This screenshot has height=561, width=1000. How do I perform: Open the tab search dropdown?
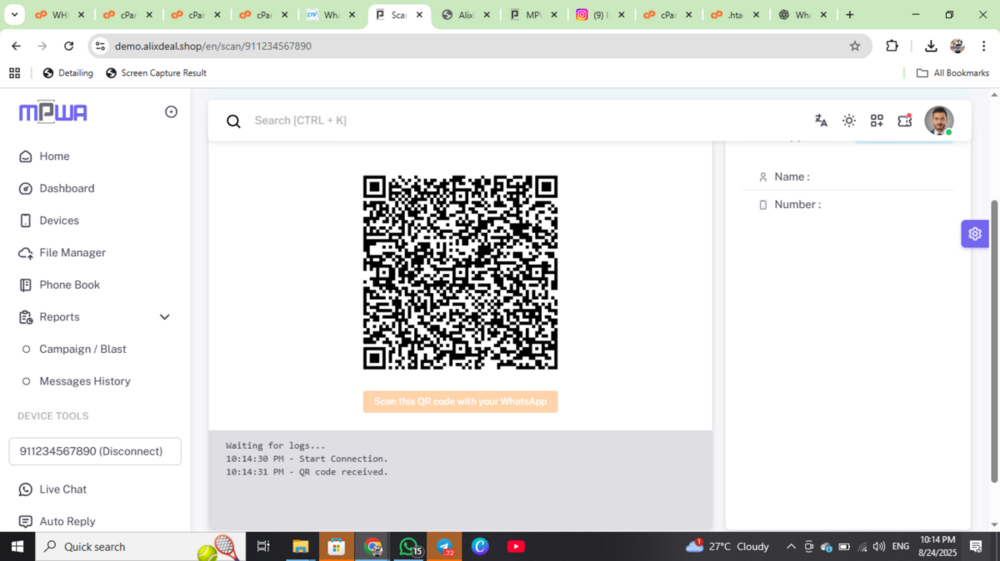pyautogui.click(x=14, y=15)
